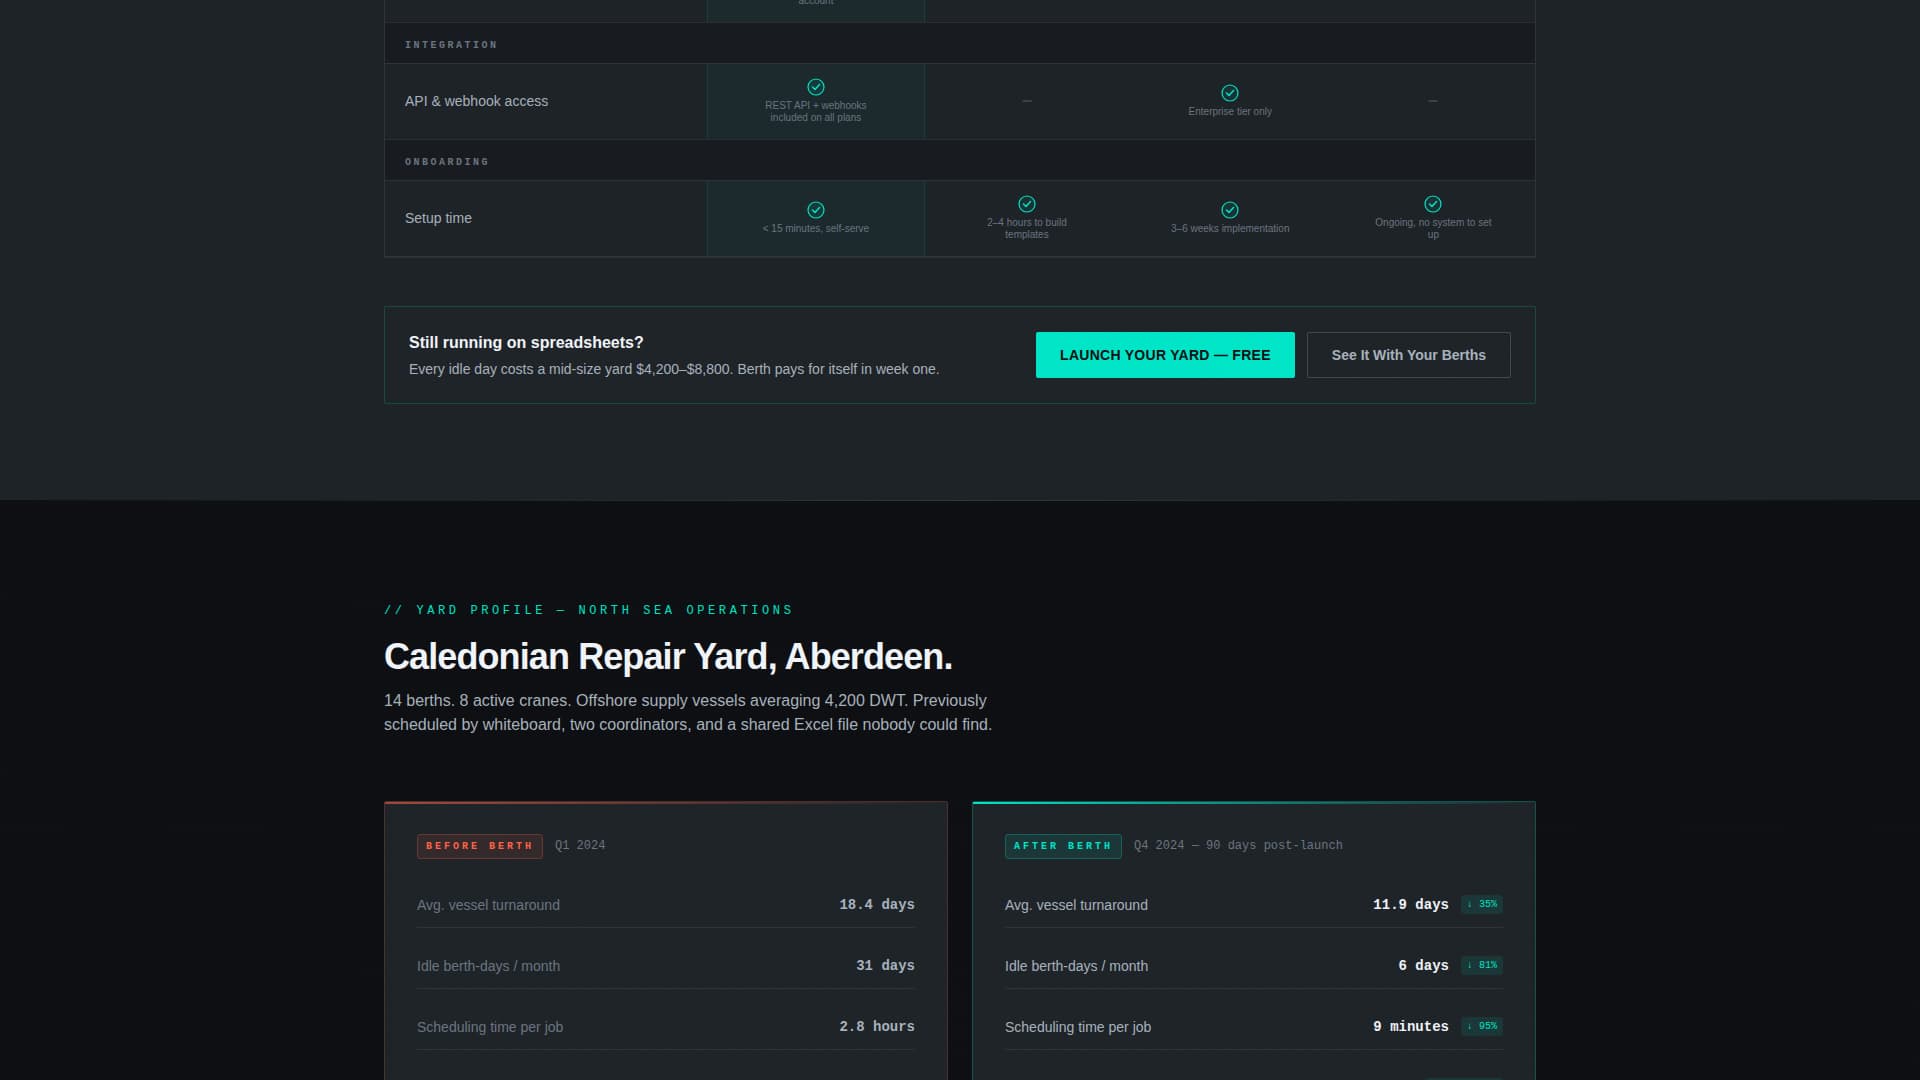Click 'REST API + webhooks included on all plans' caption
1920x1080 pixels.
(x=816, y=112)
